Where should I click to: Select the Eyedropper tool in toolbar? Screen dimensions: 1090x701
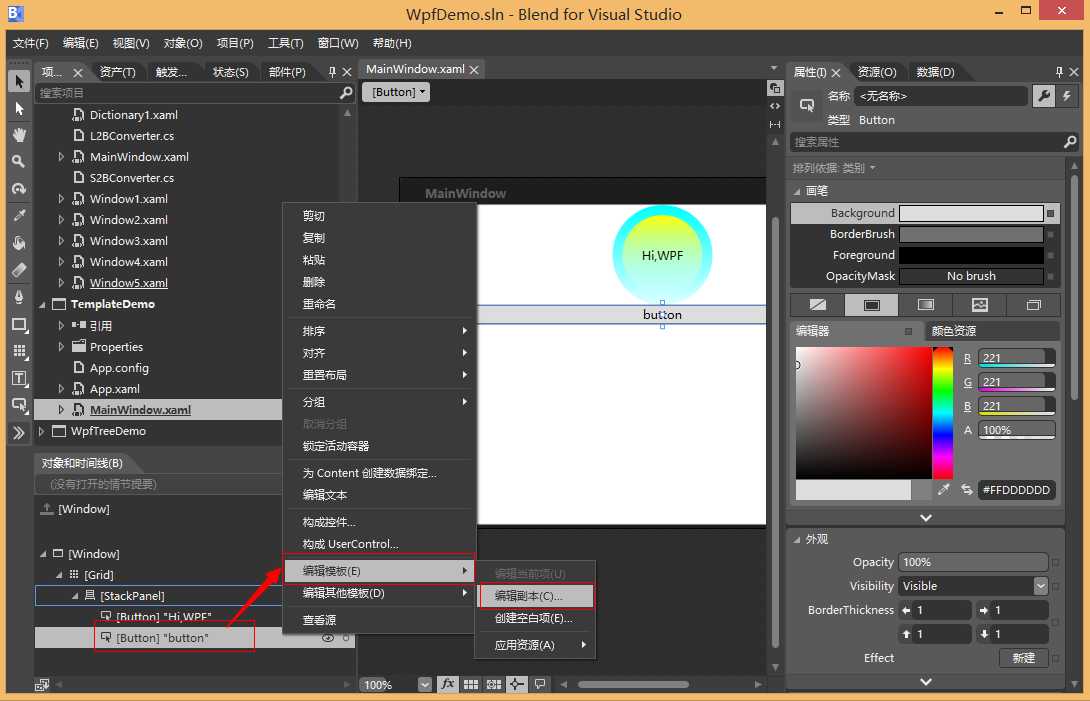tap(19, 216)
